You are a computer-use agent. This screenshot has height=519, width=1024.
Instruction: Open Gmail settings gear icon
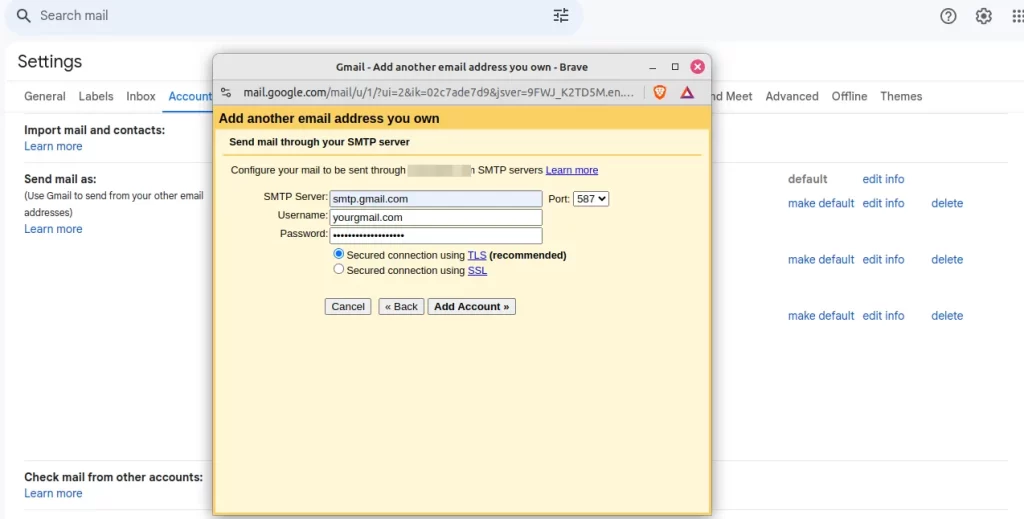click(984, 16)
